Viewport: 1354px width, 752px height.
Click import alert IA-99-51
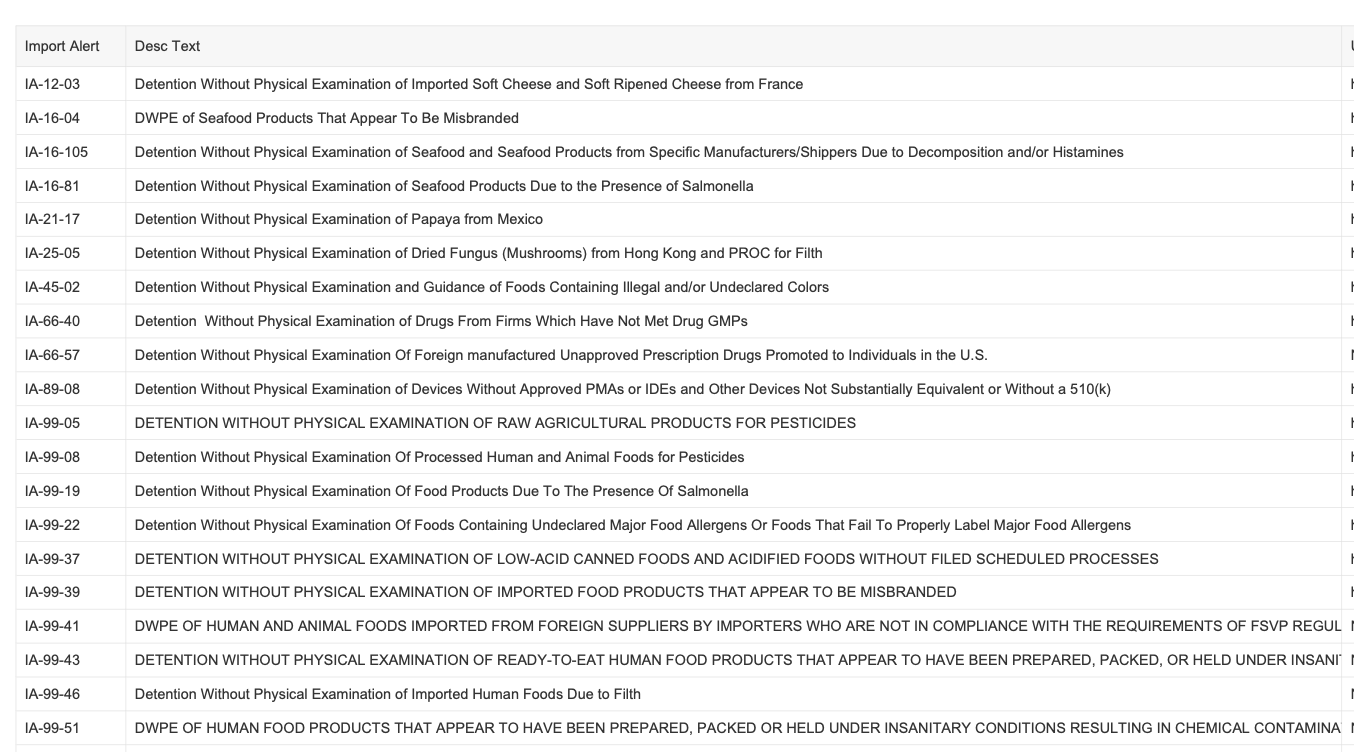[x=52, y=728]
